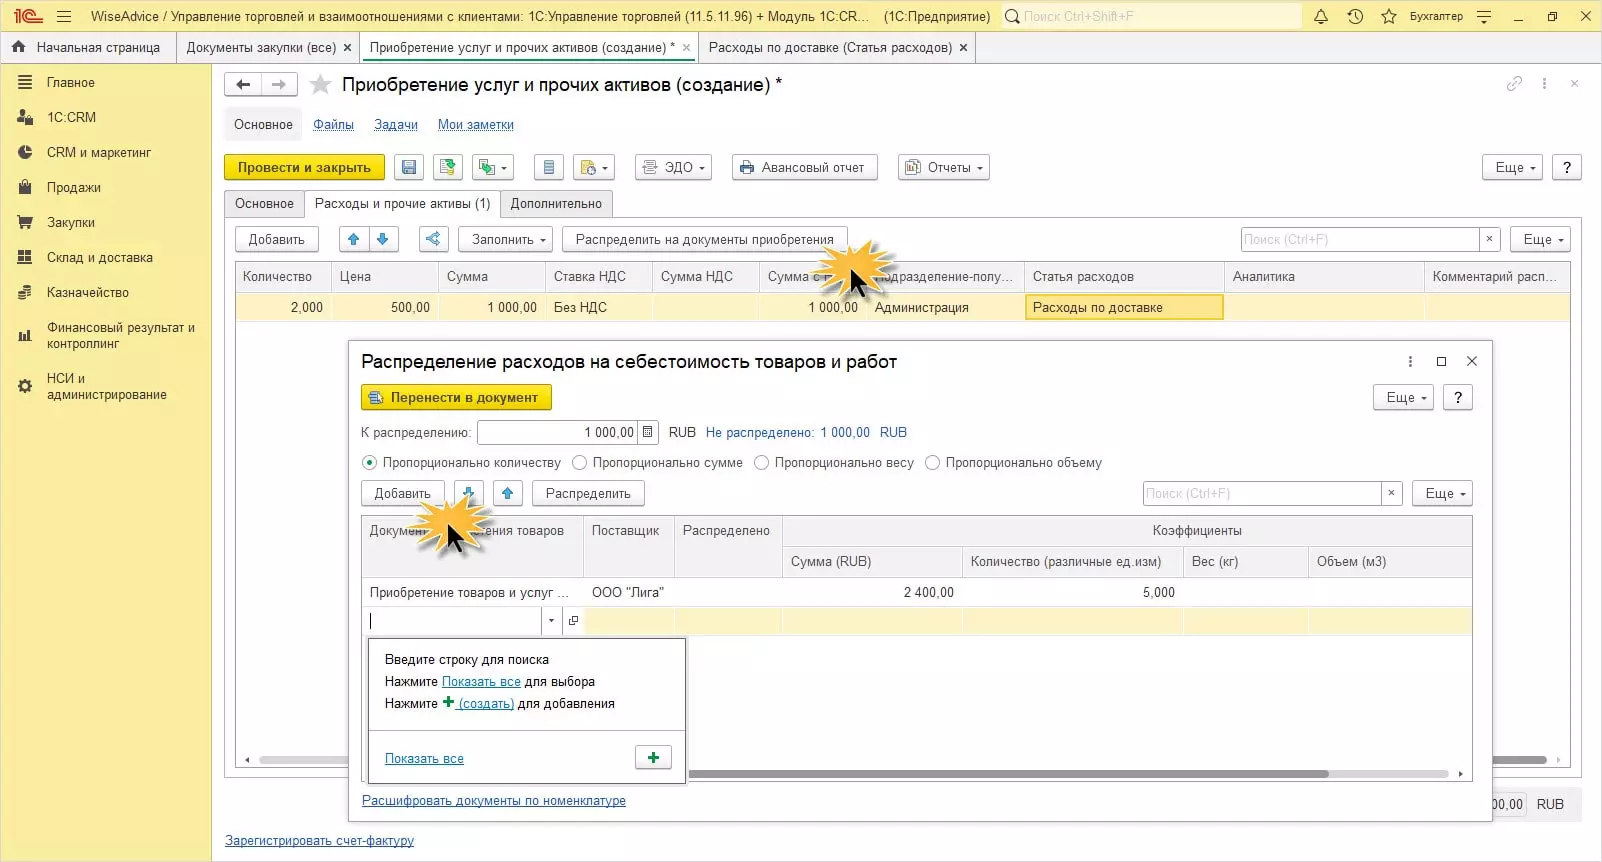Viewport: 1602px width, 862px height.
Task: Click the green plus create button
Action: coord(653,758)
